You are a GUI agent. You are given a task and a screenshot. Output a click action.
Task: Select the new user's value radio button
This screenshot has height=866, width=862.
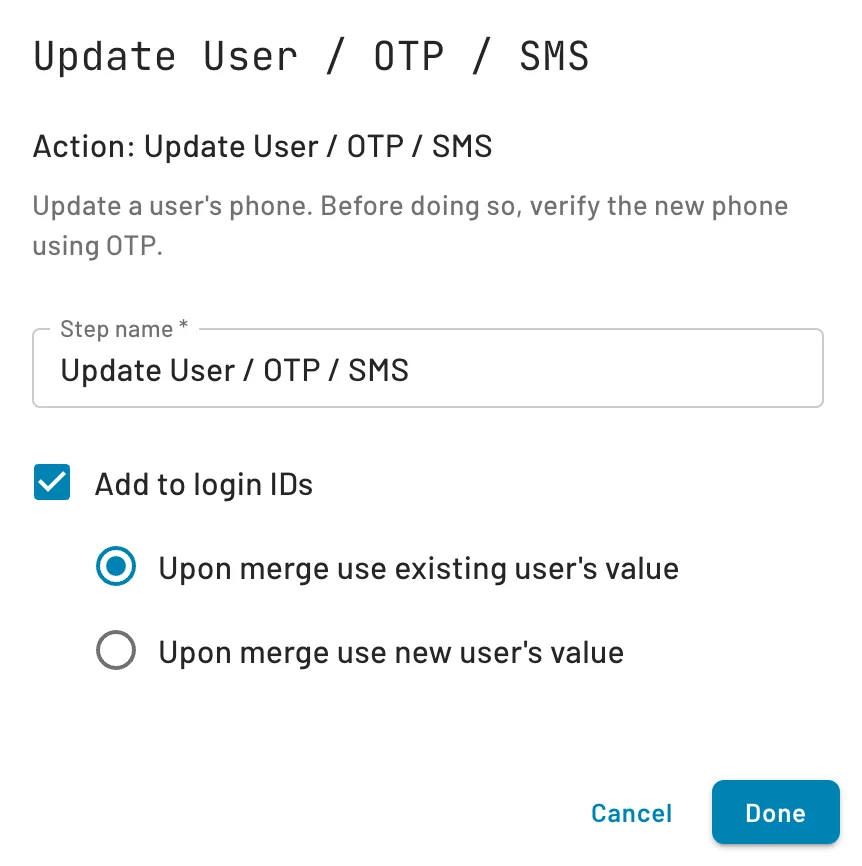click(x=116, y=652)
